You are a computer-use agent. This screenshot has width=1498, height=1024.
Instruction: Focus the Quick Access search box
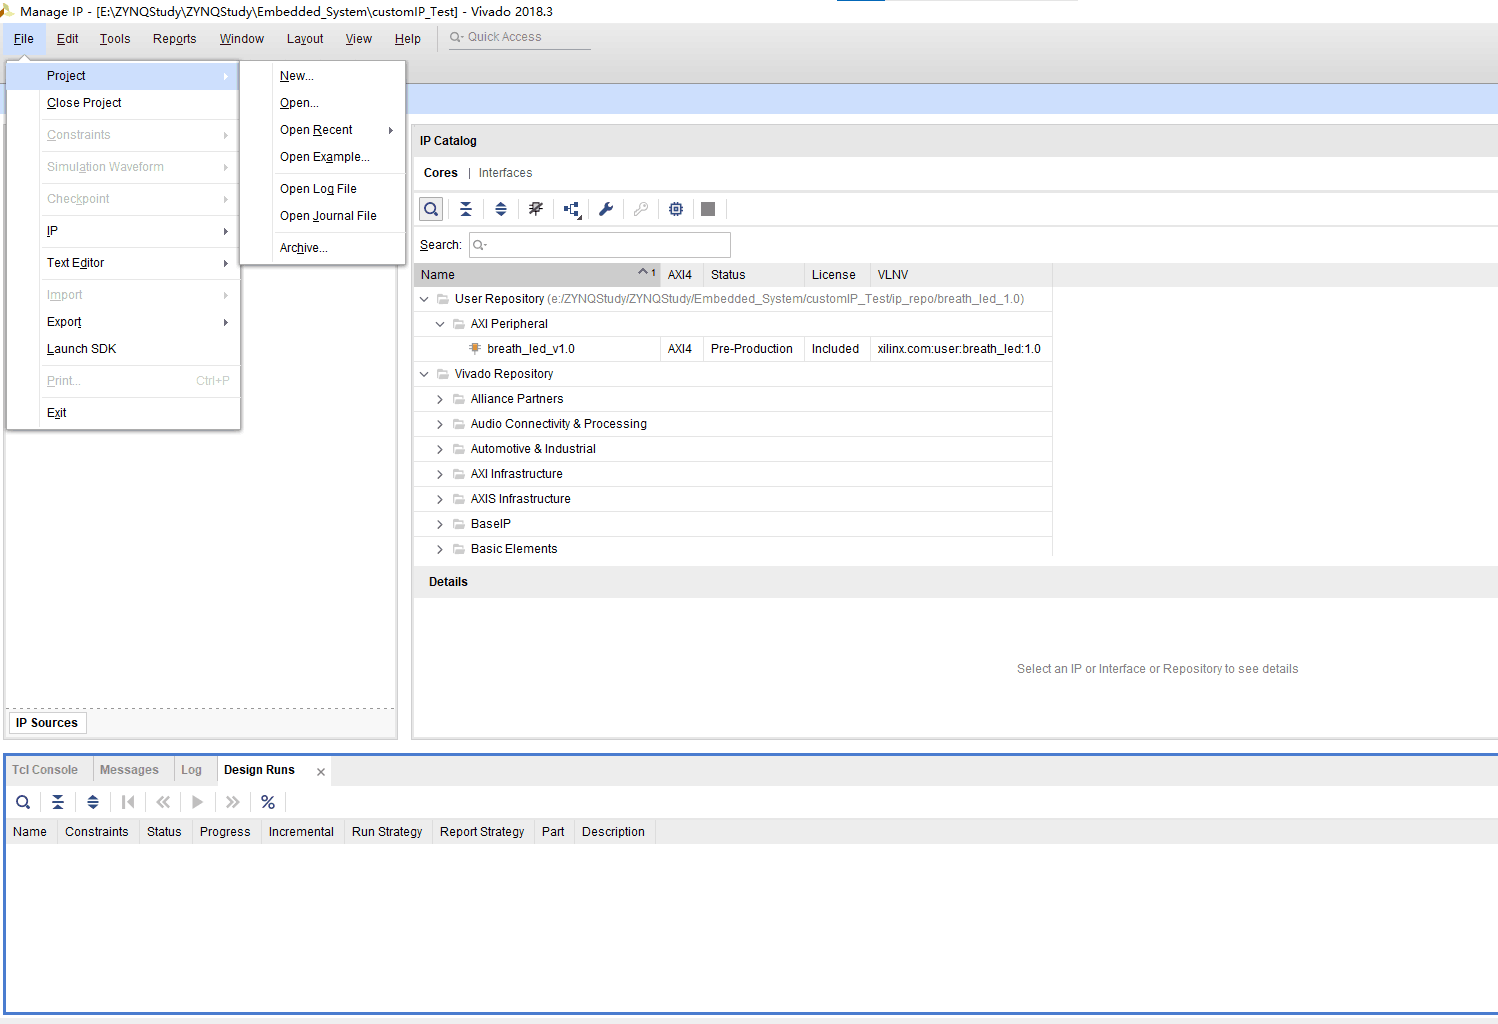pyautogui.click(x=520, y=37)
